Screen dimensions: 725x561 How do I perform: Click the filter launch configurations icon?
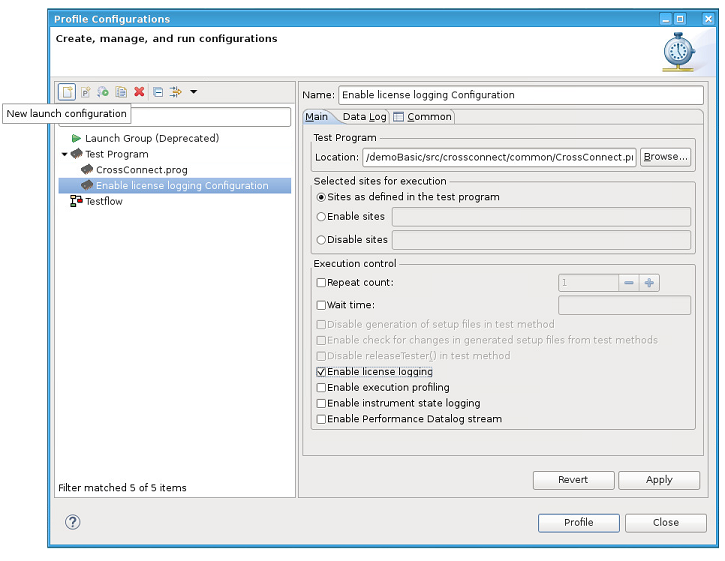pos(175,92)
